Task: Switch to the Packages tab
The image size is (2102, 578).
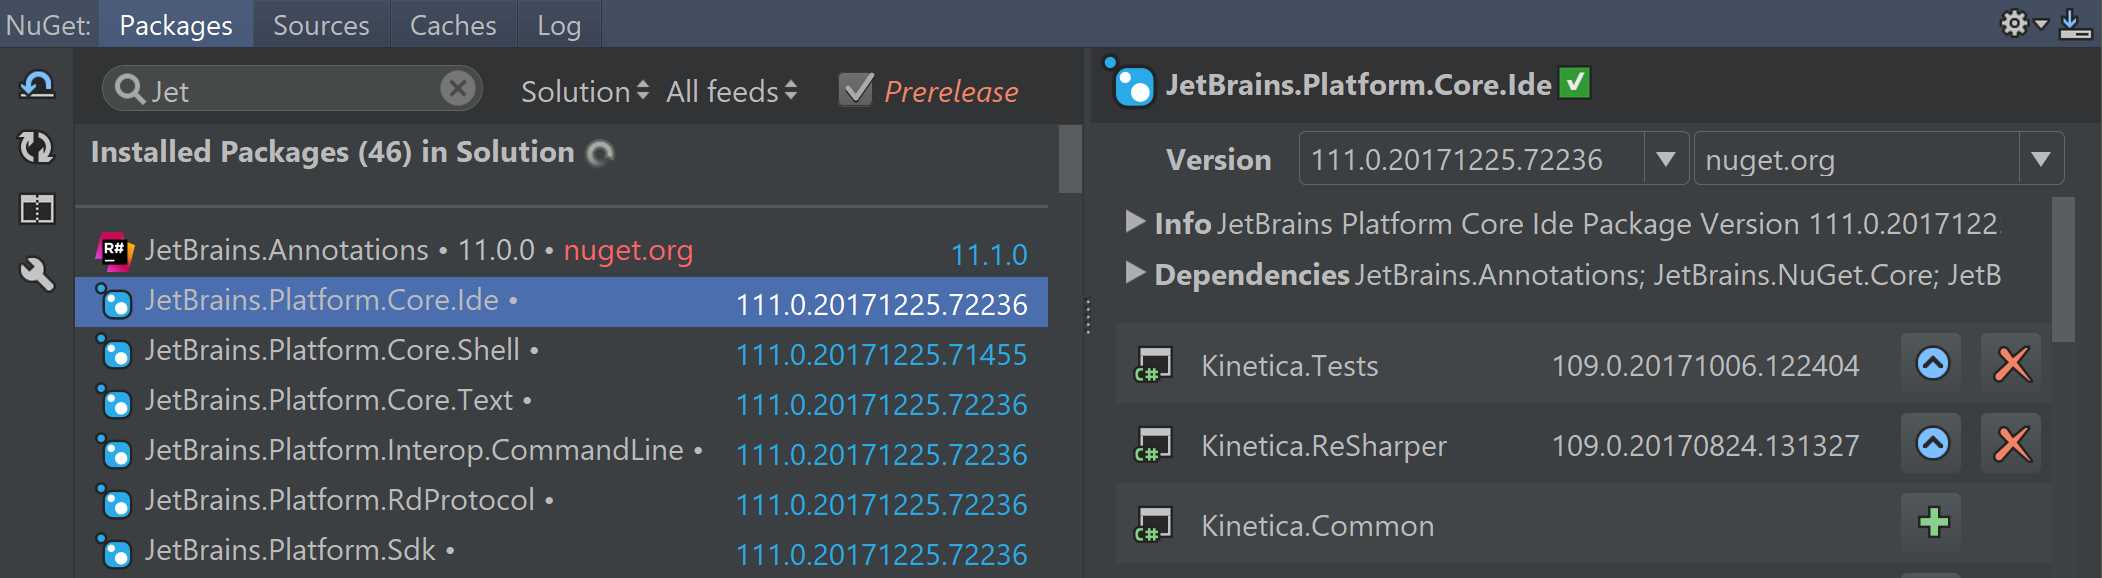Action: (176, 24)
